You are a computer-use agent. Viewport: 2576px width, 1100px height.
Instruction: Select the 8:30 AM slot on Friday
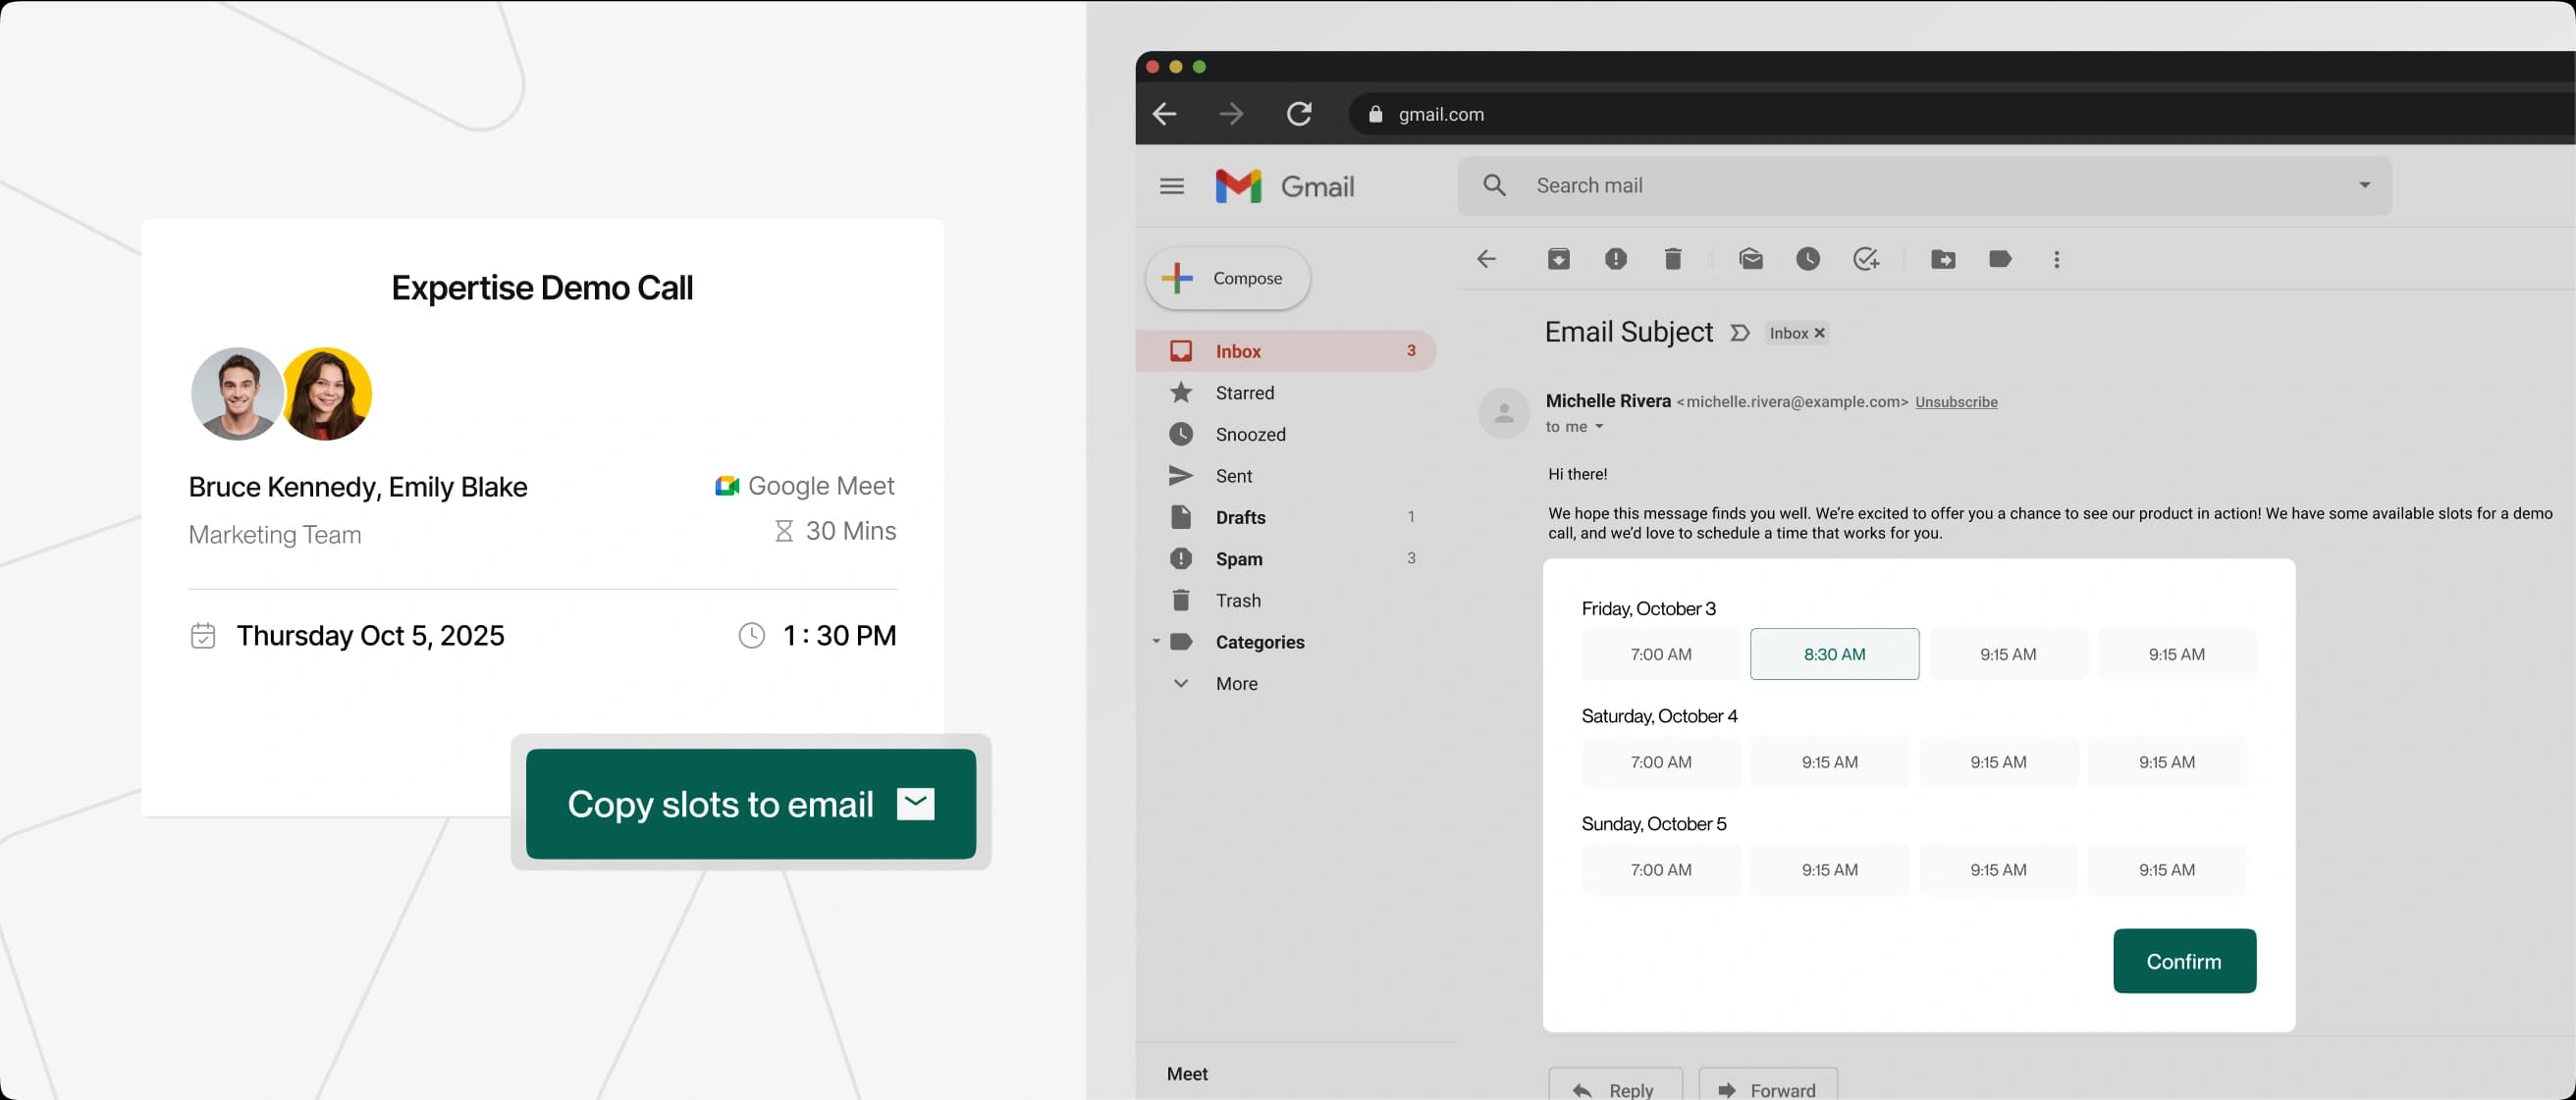[1834, 654]
